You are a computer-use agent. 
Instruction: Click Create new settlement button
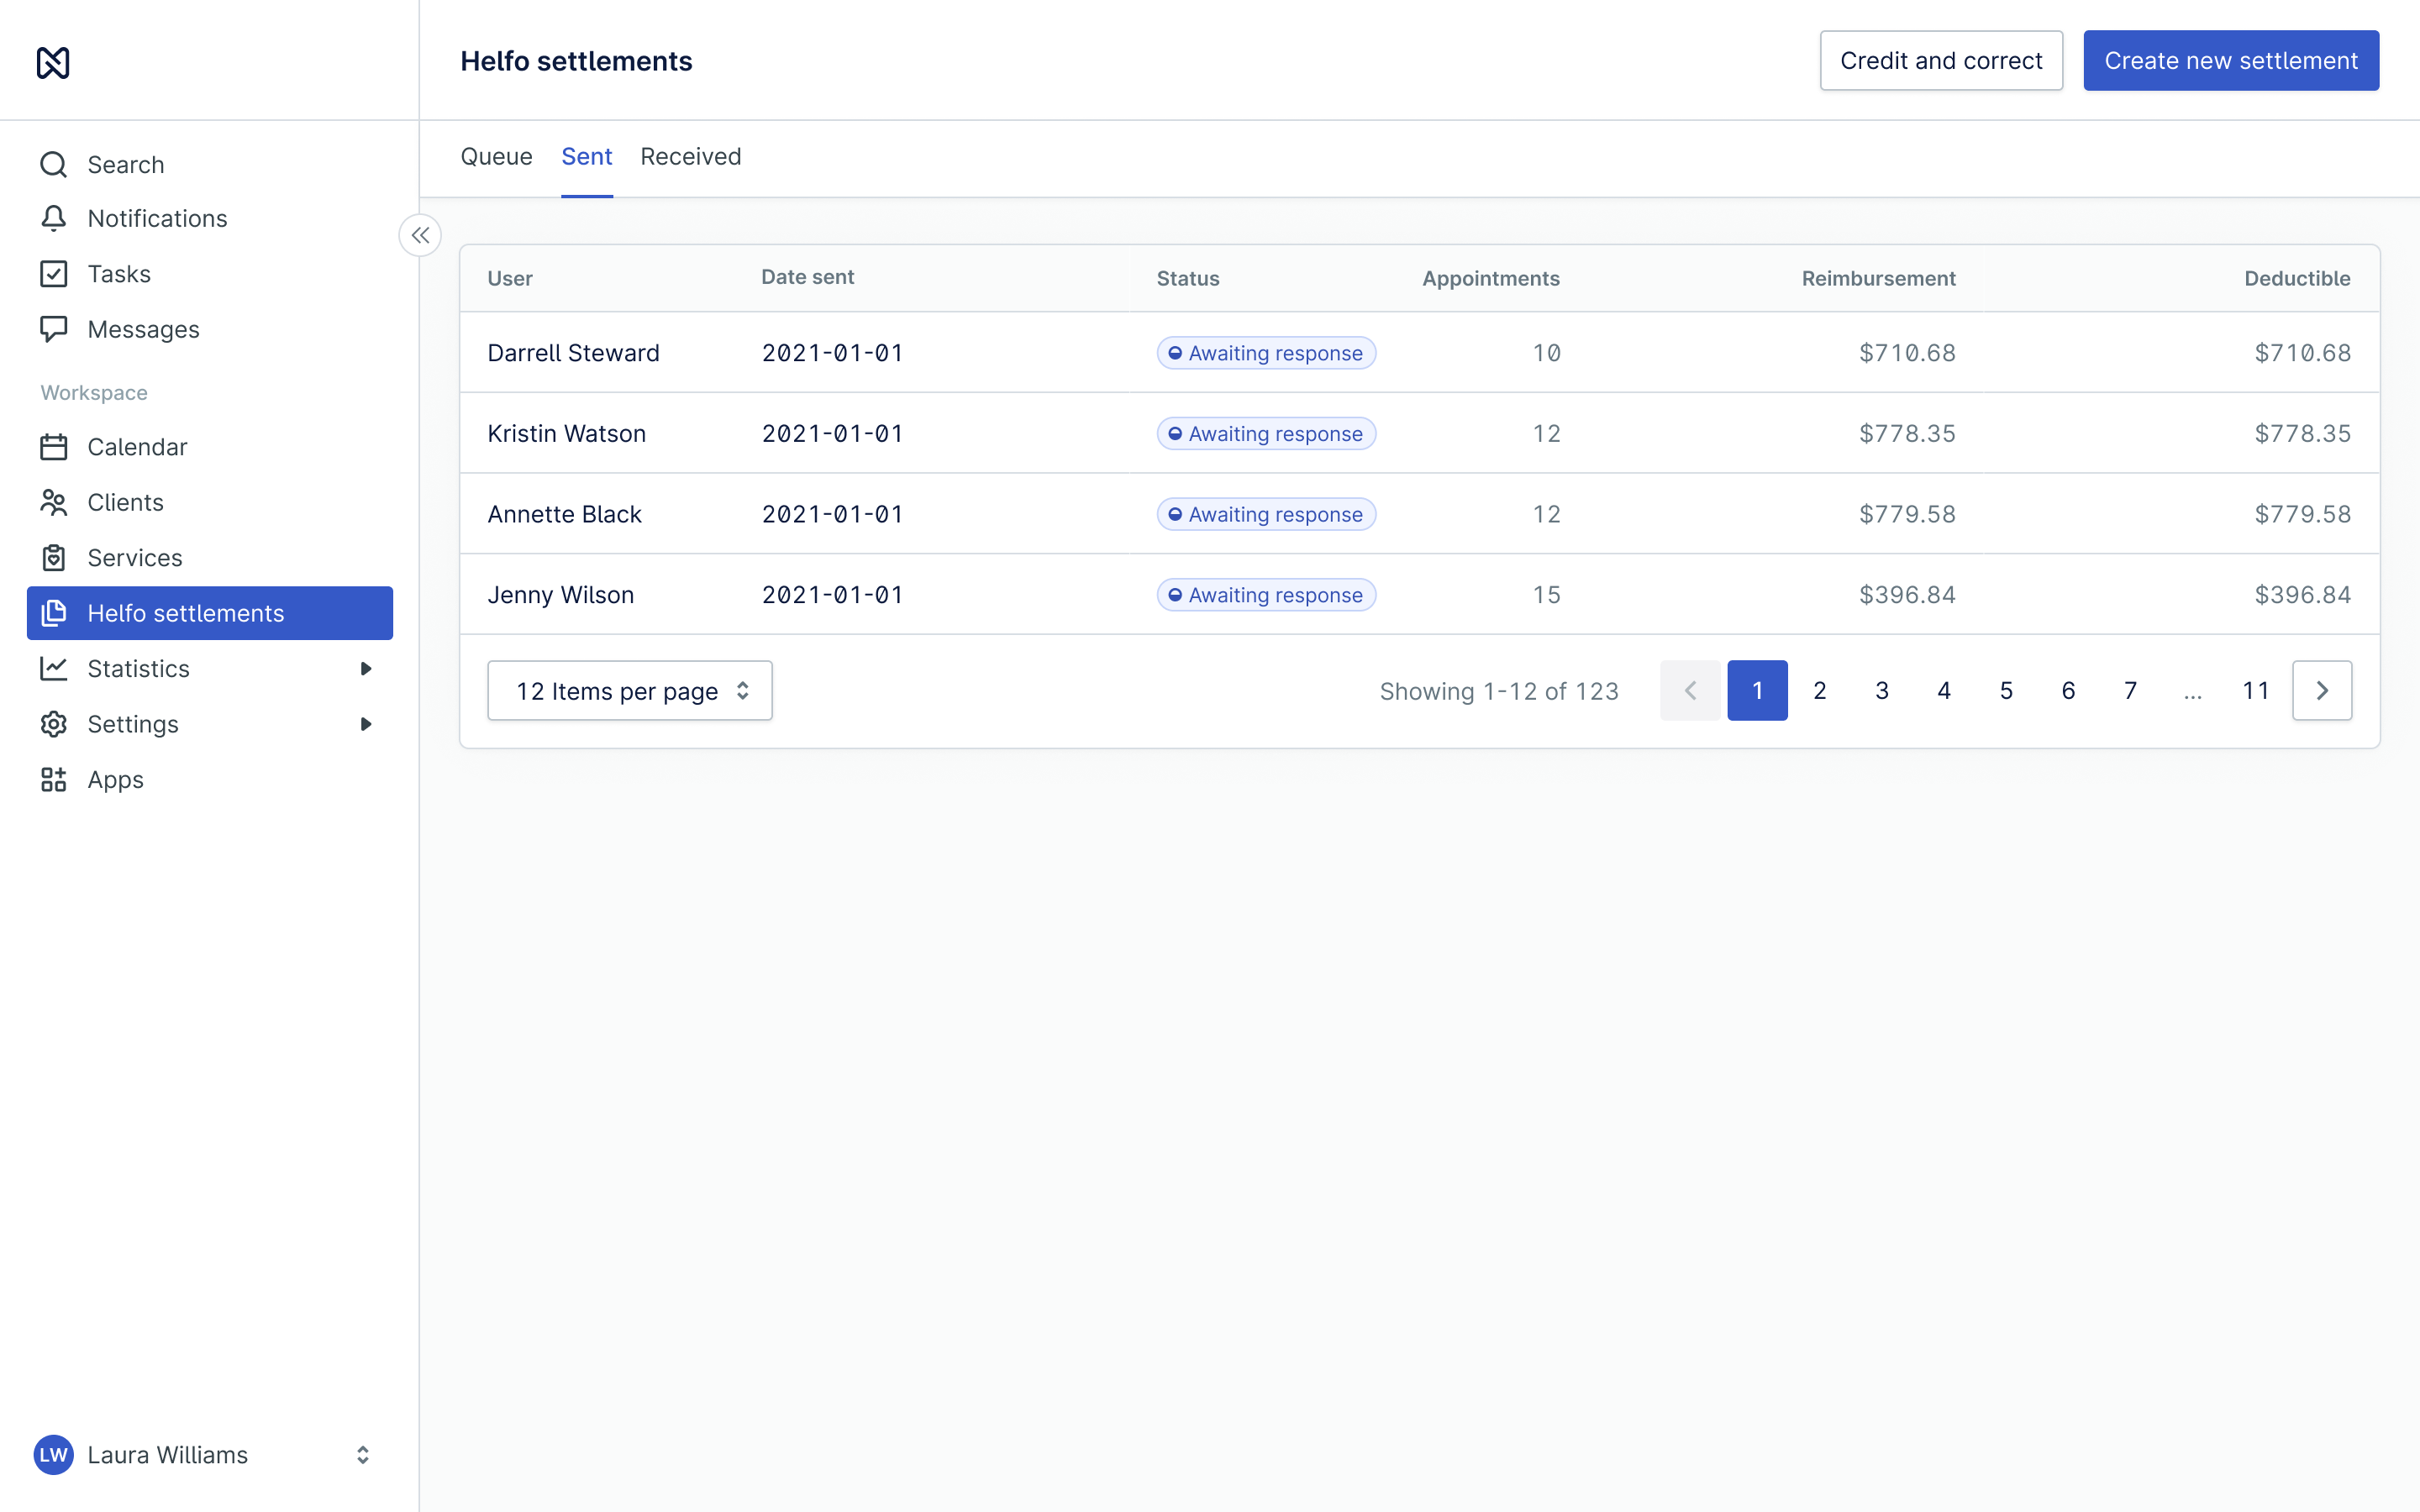(x=2231, y=60)
